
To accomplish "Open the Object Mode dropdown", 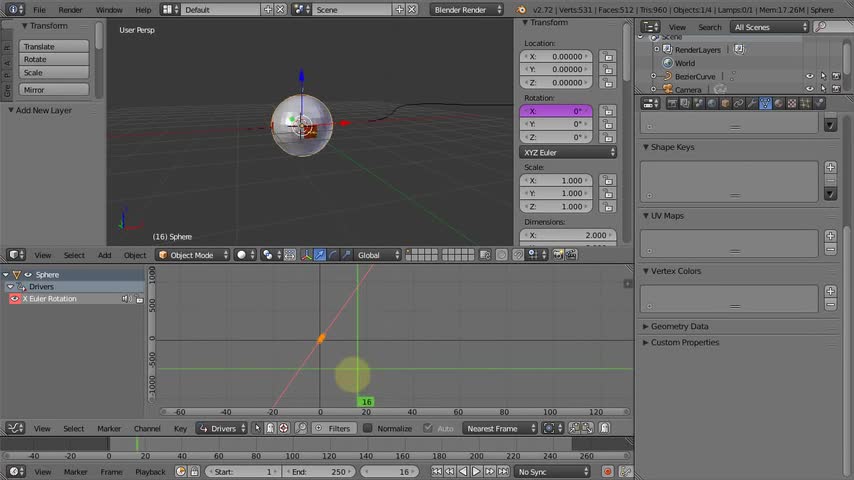I will click(x=193, y=255).
